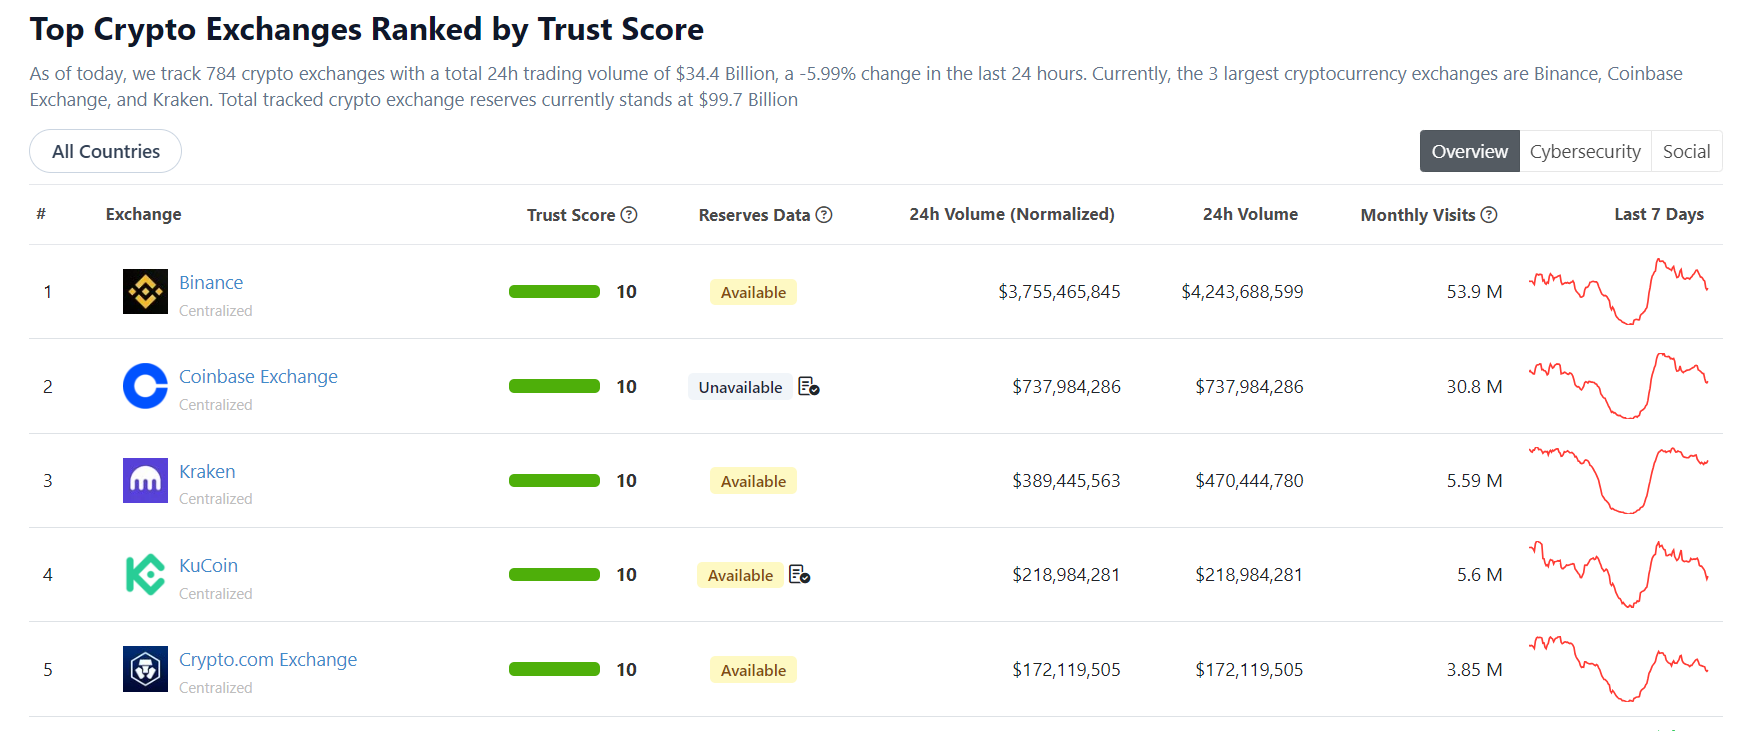Click KuCoin's reserves audit document icon
This screenshot has height=731, width=1764.
tap(799, 575)
